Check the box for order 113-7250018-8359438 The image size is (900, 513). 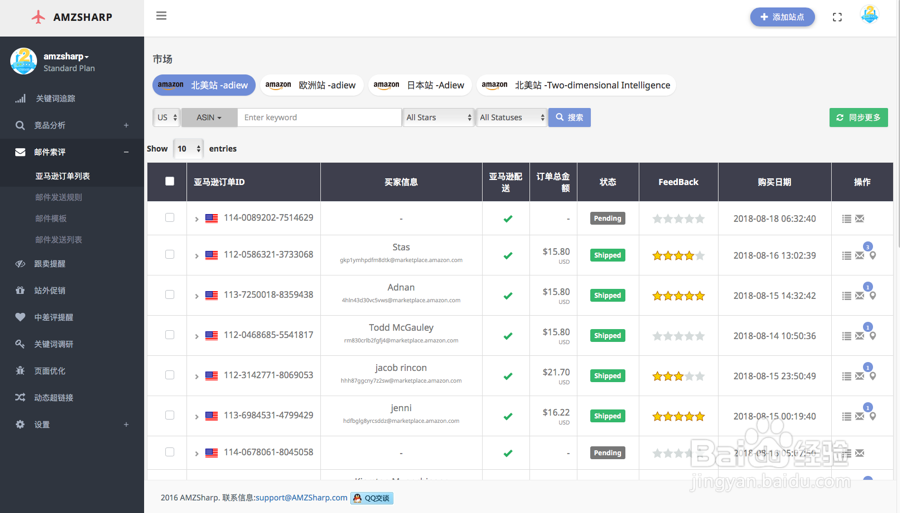[x=169, y=294]
